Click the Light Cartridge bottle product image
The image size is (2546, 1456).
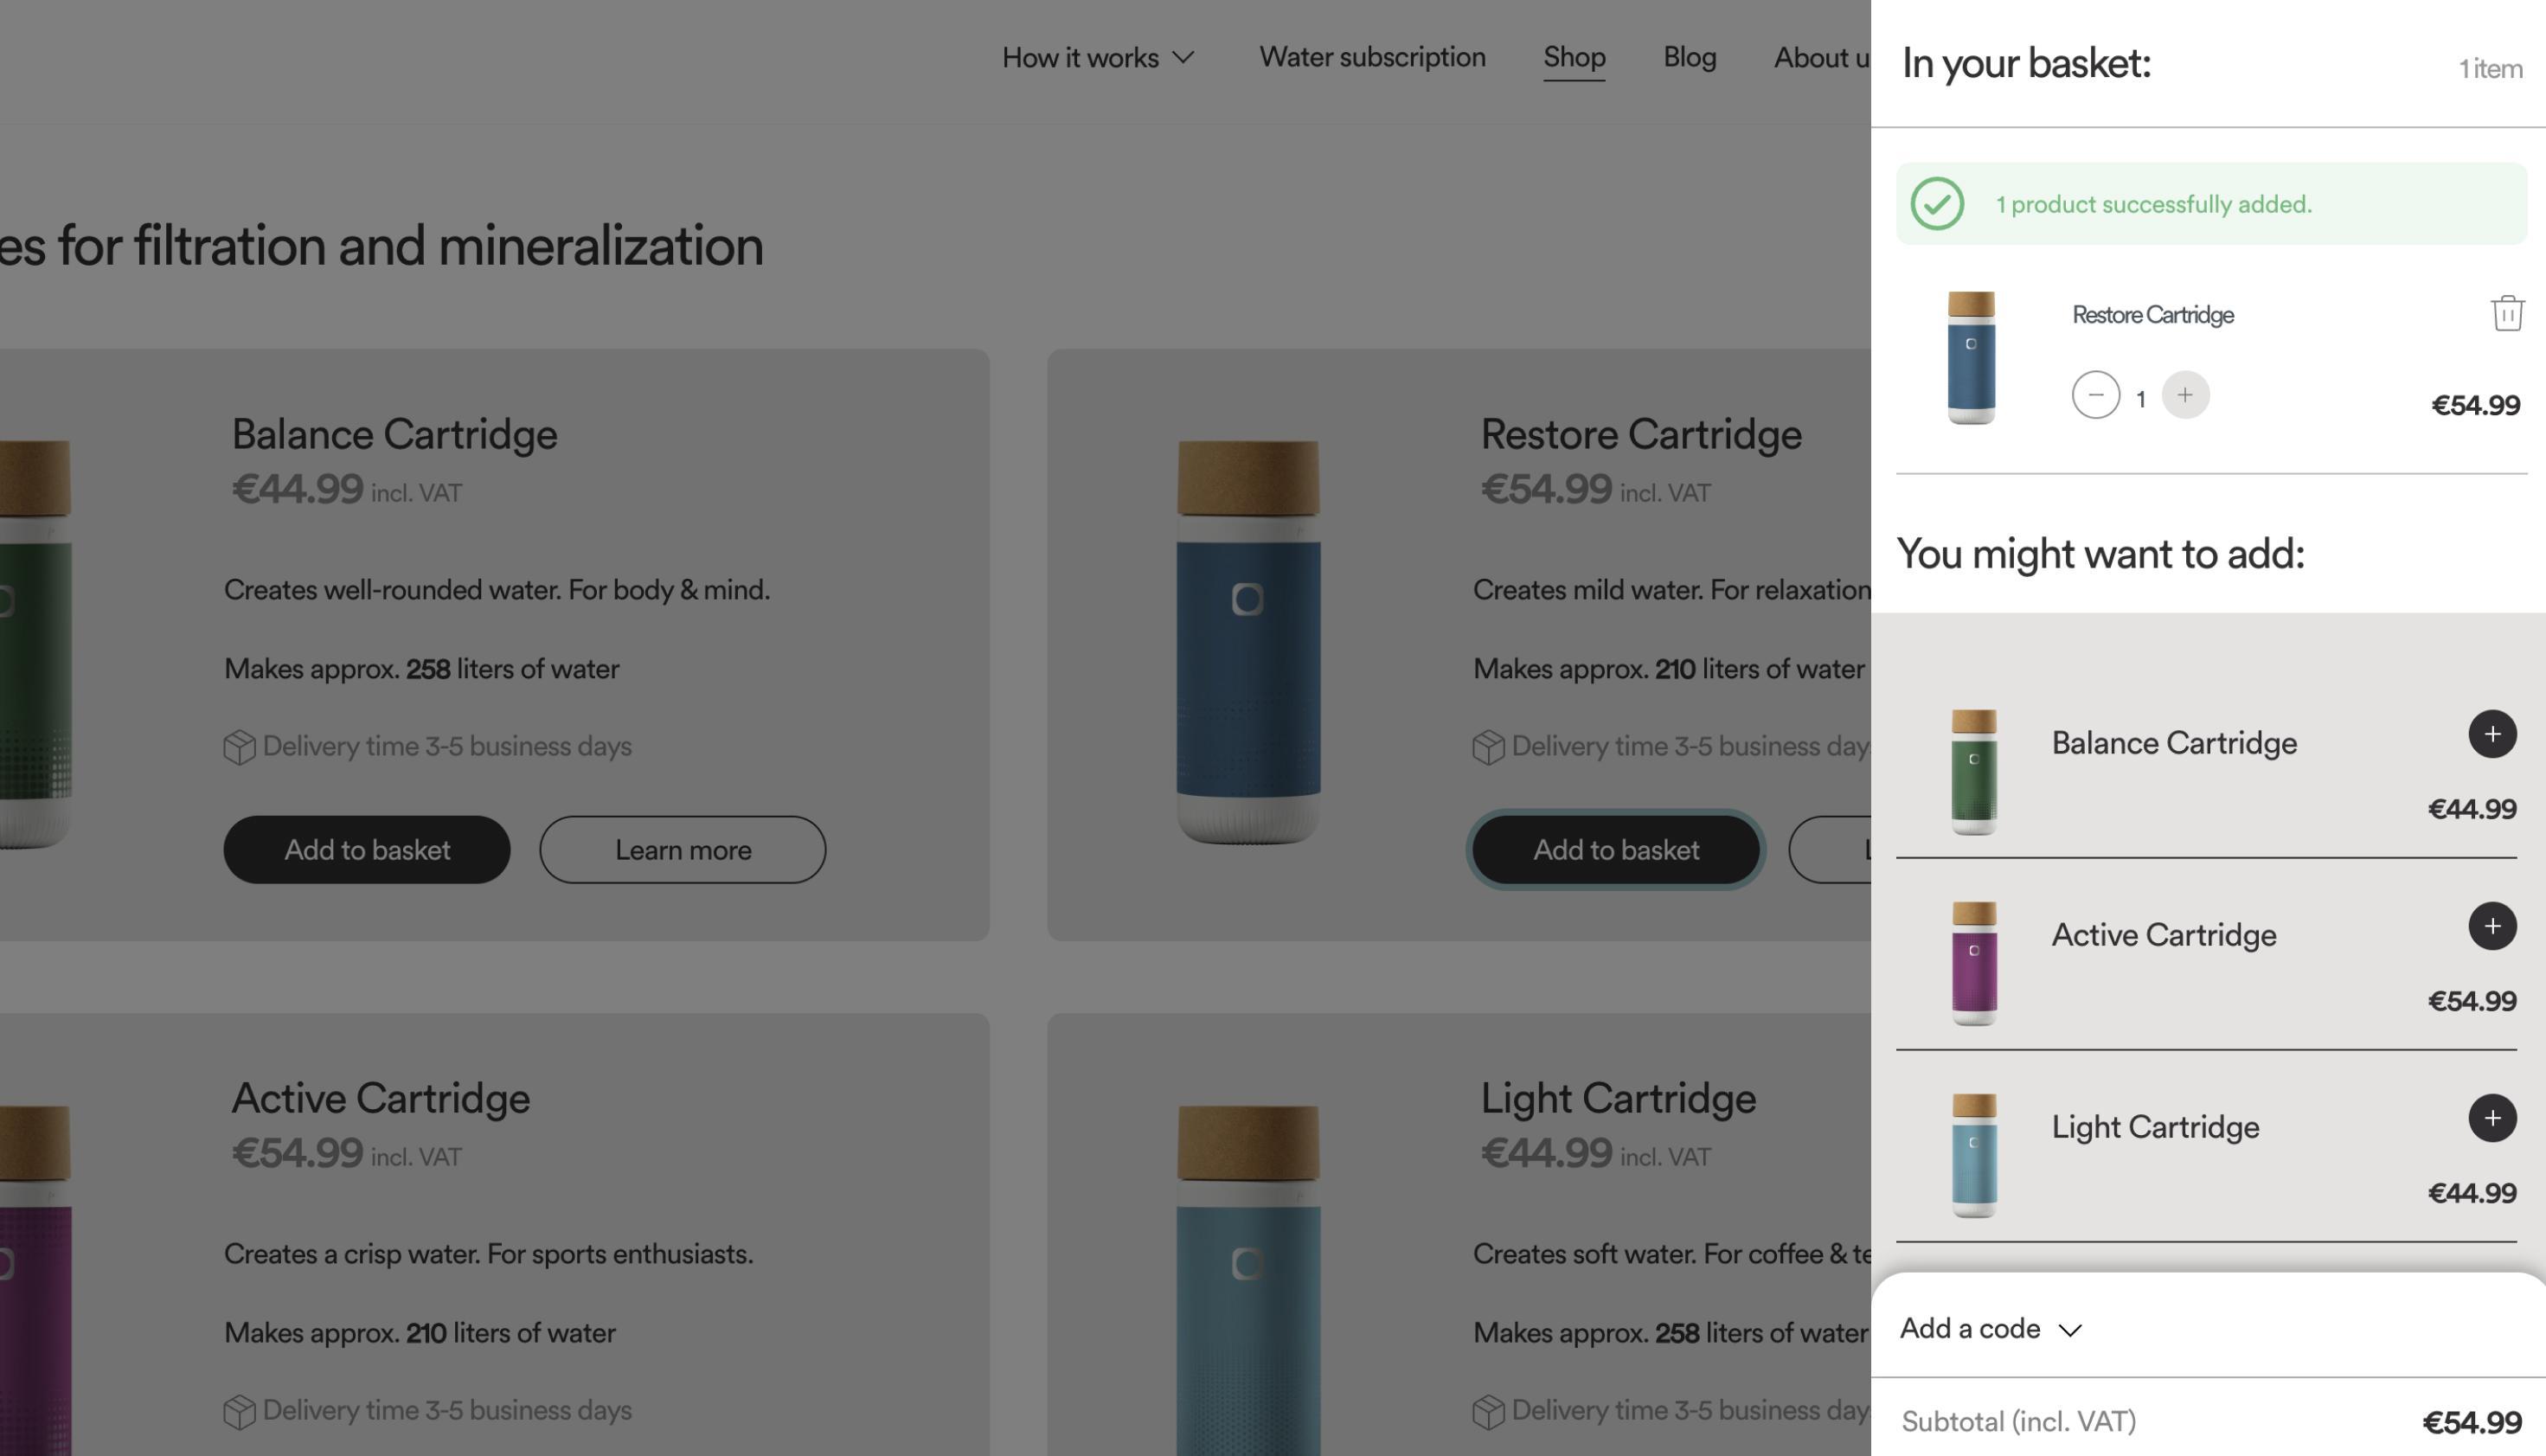tap(1248, 1280)
